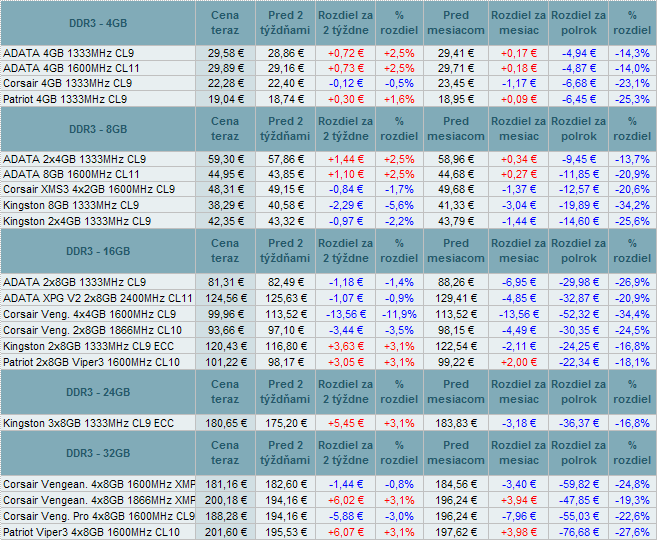Select the 97,10 € Corsair Veng. 2x8GB earlier price

point(286,330)
